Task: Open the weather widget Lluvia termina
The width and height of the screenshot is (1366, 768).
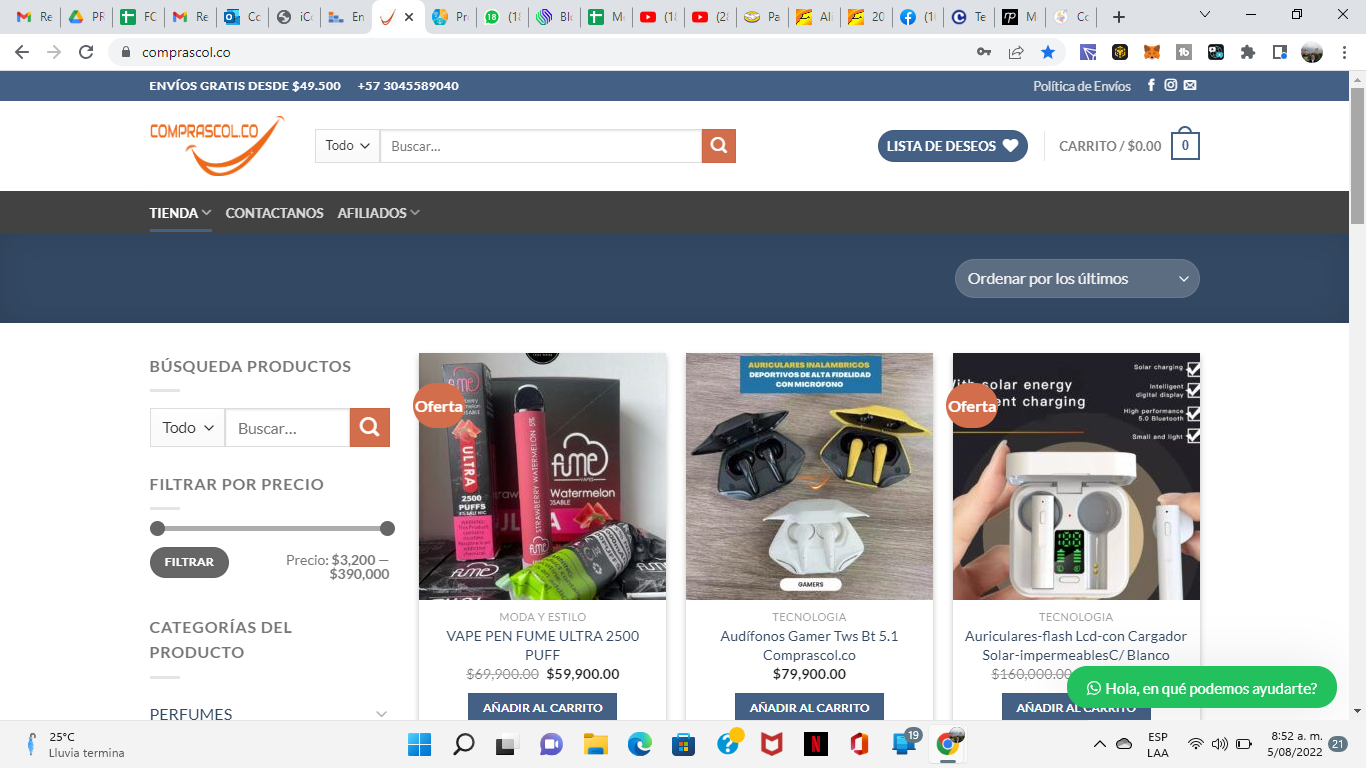Action: coord(76,744)
